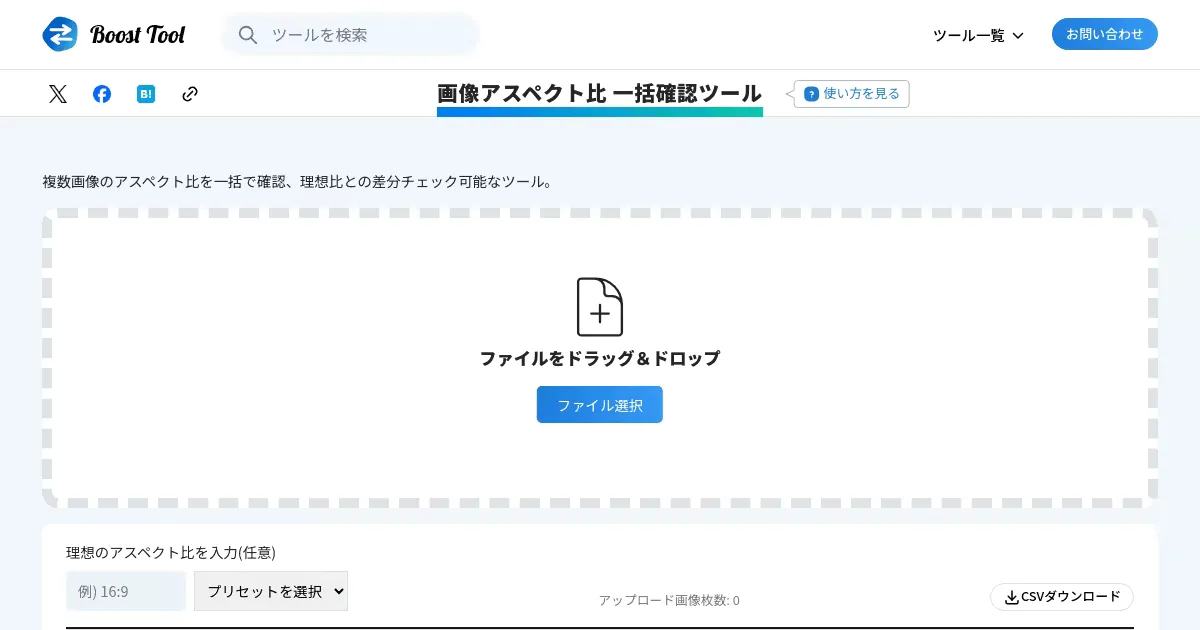
Task: Click the Boost Tool wordmark text
Action: (138, 35)
